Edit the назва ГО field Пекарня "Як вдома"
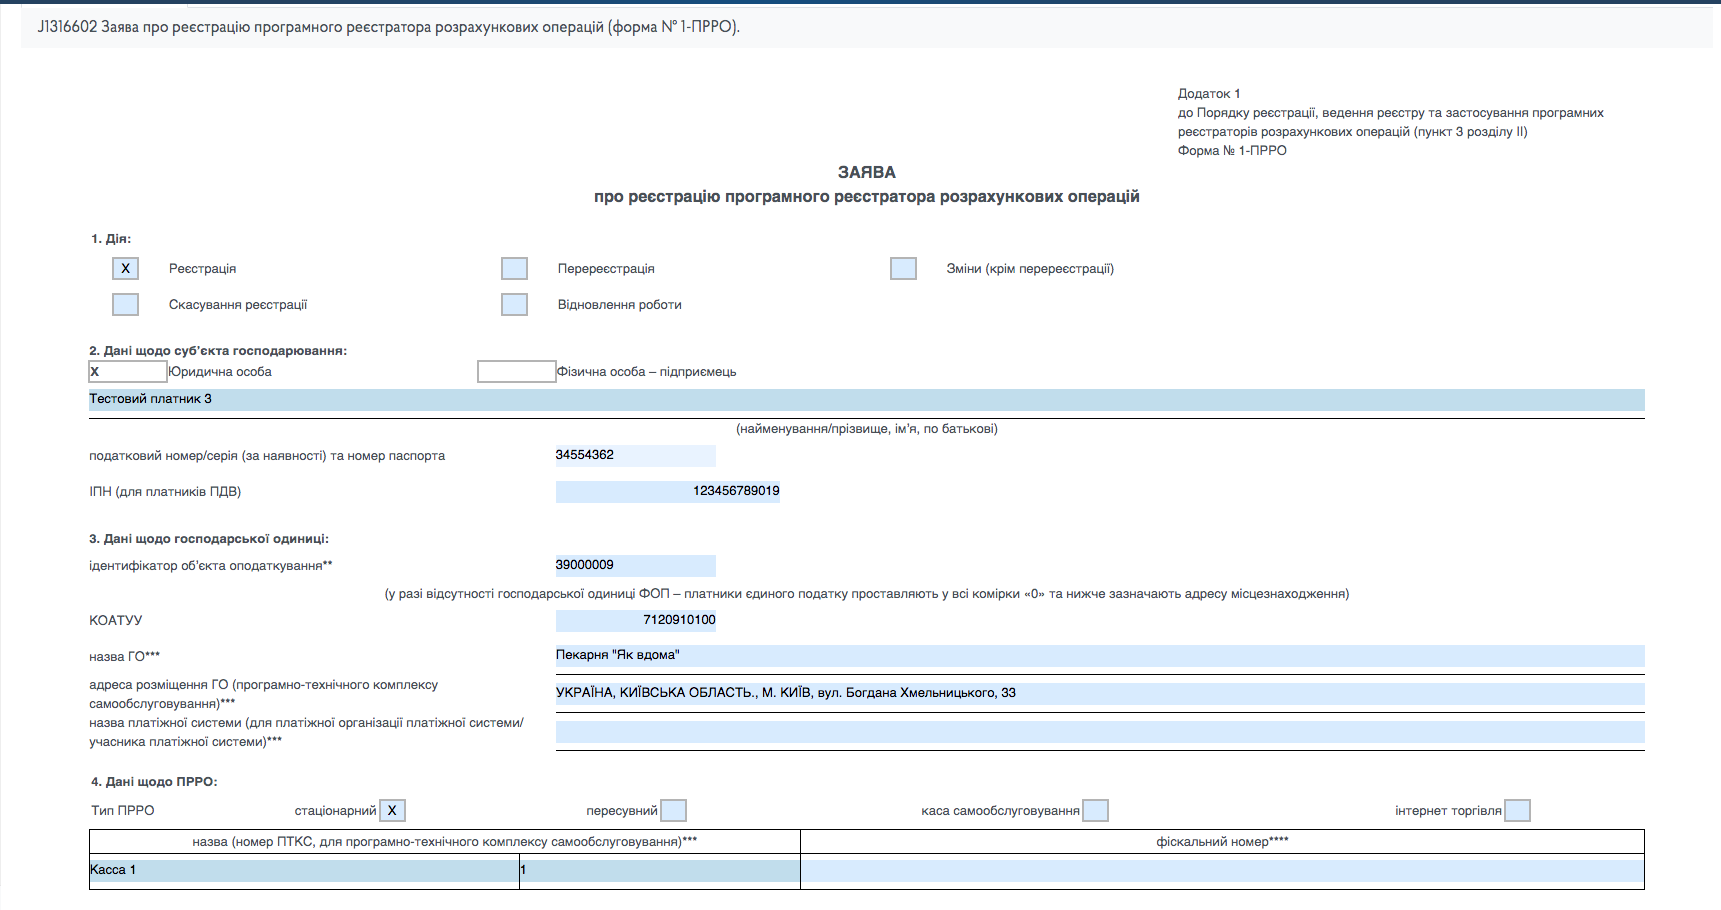 coord(1099,655)
